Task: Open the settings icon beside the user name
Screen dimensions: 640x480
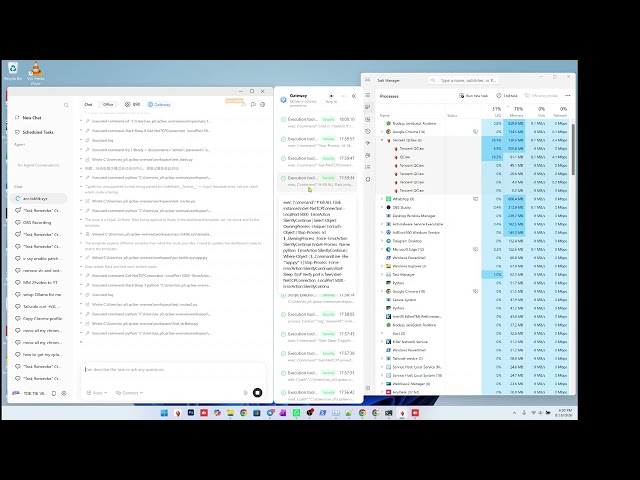Action: coord(64,393)
